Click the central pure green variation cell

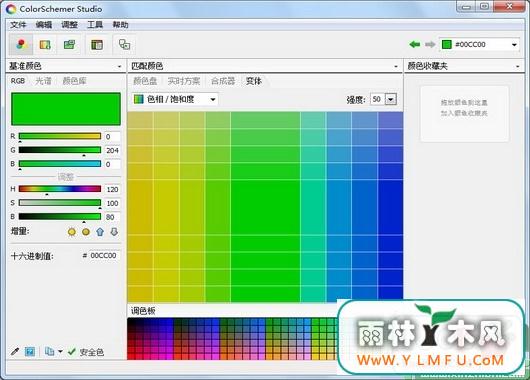265,207
